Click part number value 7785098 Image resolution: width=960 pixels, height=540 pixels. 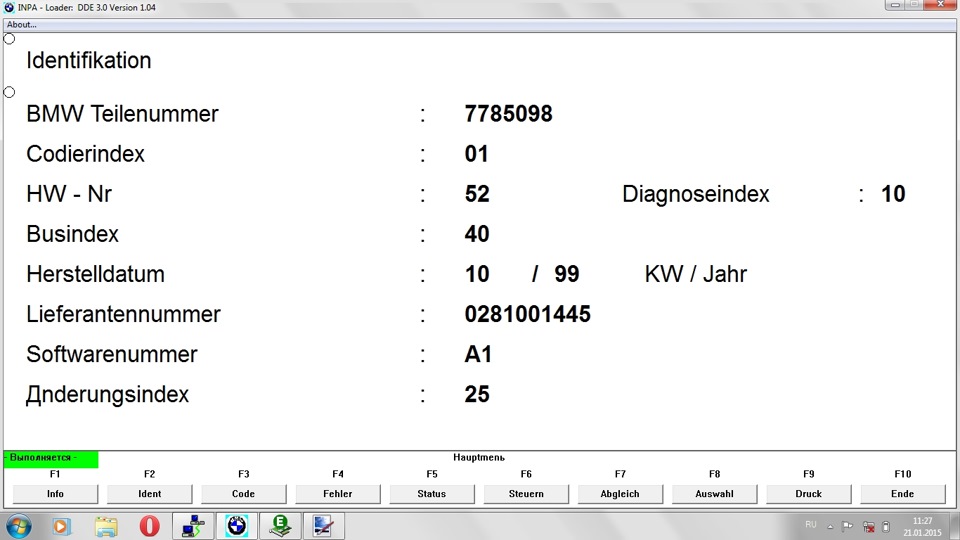click(x=508, y=114)
